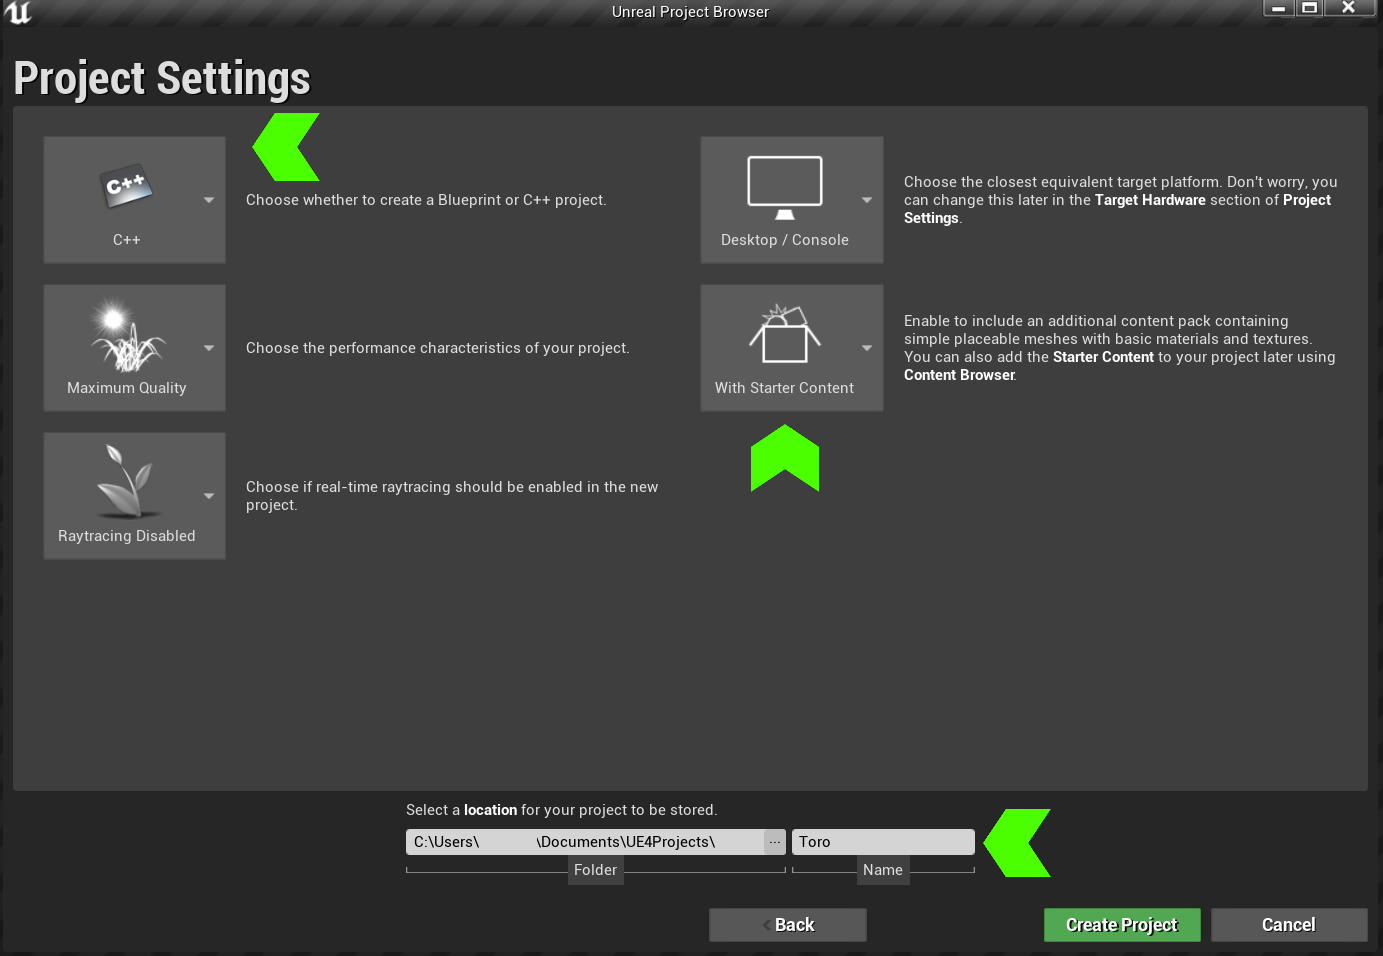The width and height of the screenshot is (1383, 956).
Task: Click 'Select a location for your project' text
Action: point(562,810)
